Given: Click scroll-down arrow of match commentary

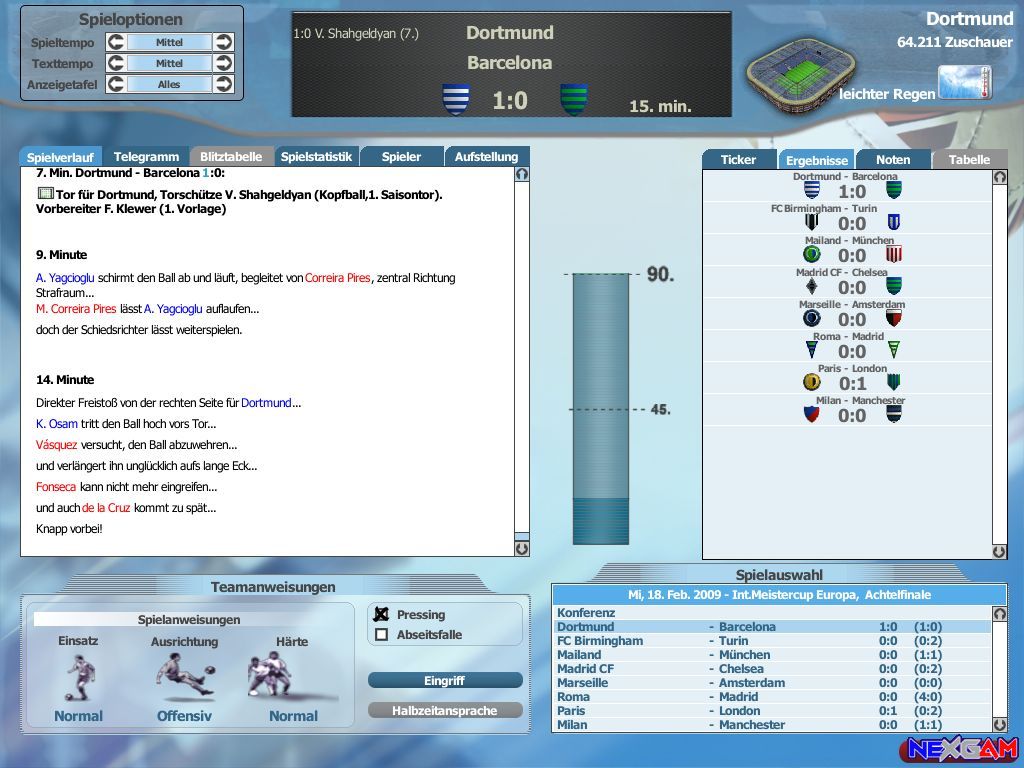Looking at the screenshot, I should pyautogui.click(x=522, y=549).
